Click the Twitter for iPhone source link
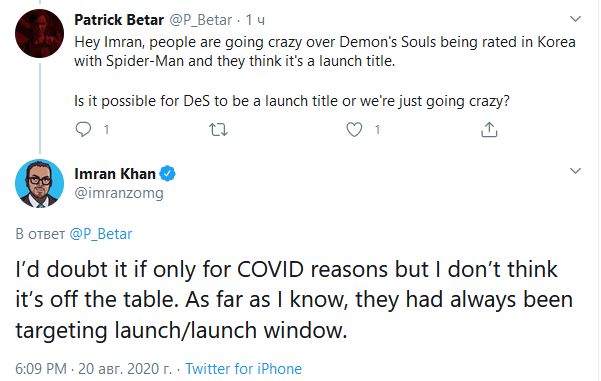The width and height of the screenshot is (601, 381). tap(244, 369)
